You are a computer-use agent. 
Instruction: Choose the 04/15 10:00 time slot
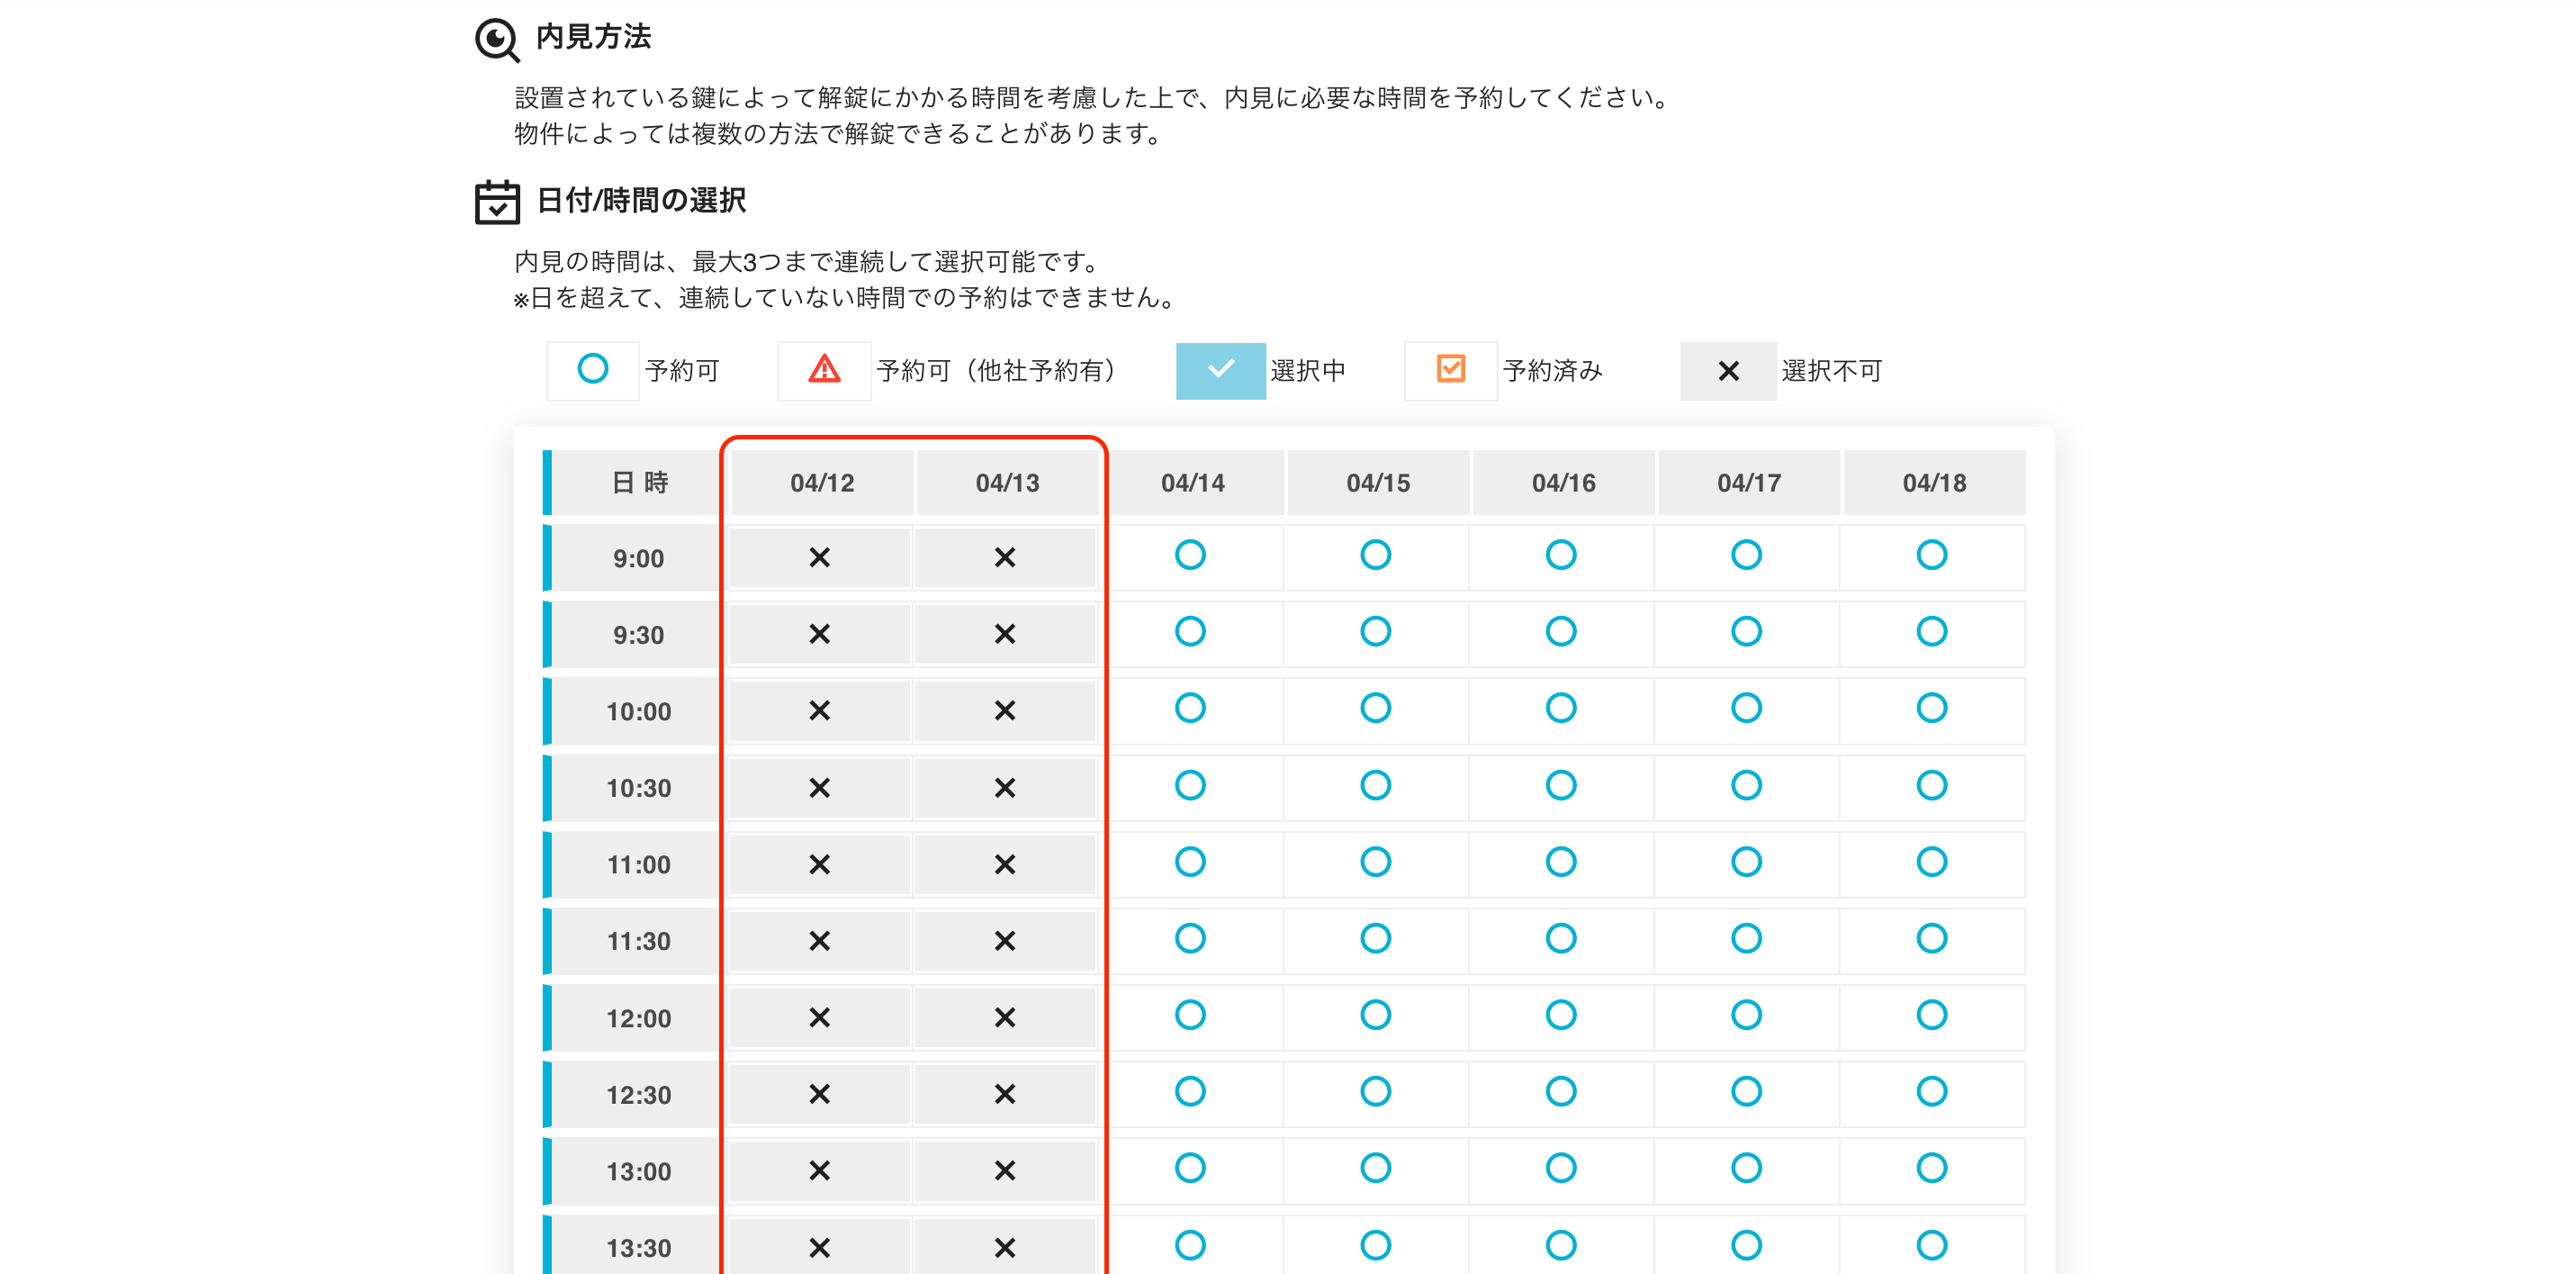coord(1376,709)
